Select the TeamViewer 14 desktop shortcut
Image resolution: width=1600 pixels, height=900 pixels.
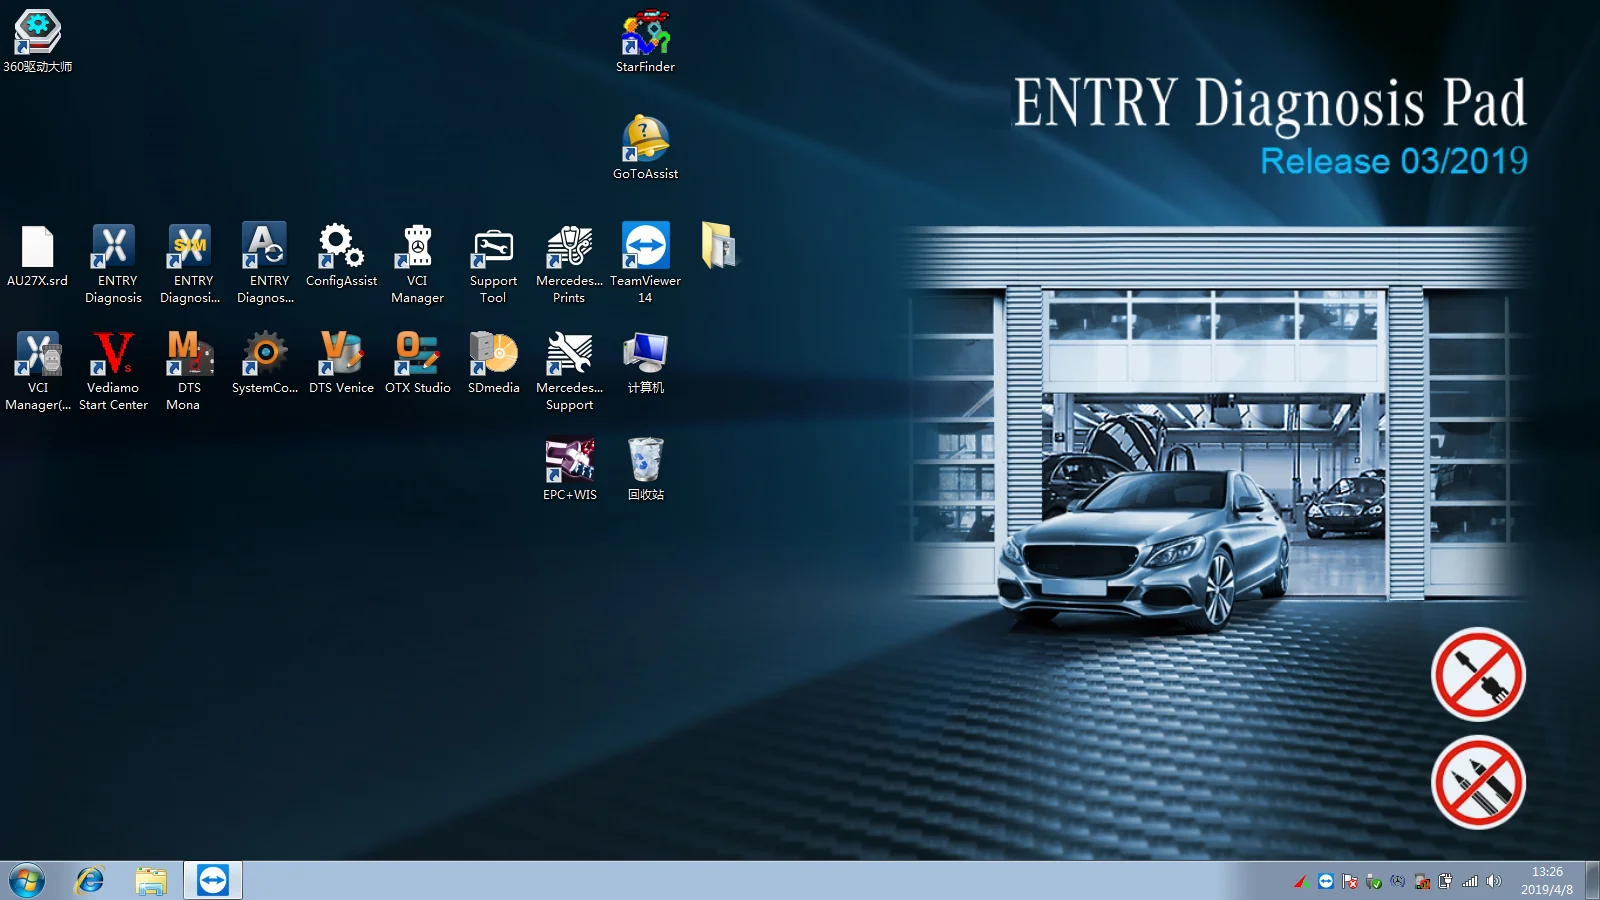[x=645, y=264]
